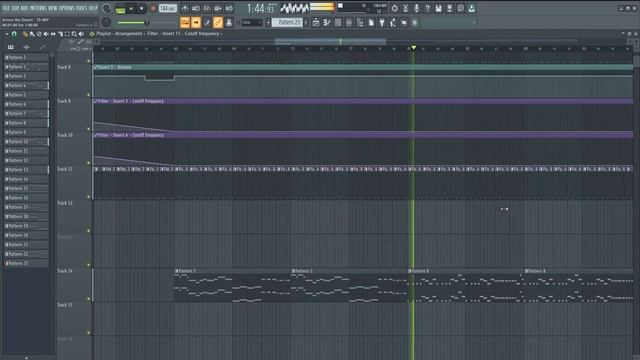Open the playlist magnet snap icon

point(14,34)
